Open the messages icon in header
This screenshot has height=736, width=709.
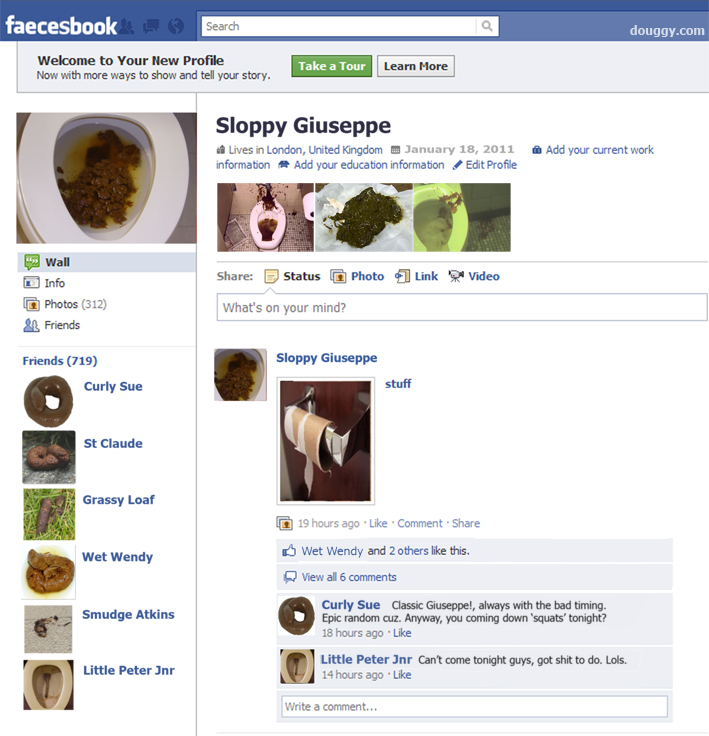coord(151,26)
